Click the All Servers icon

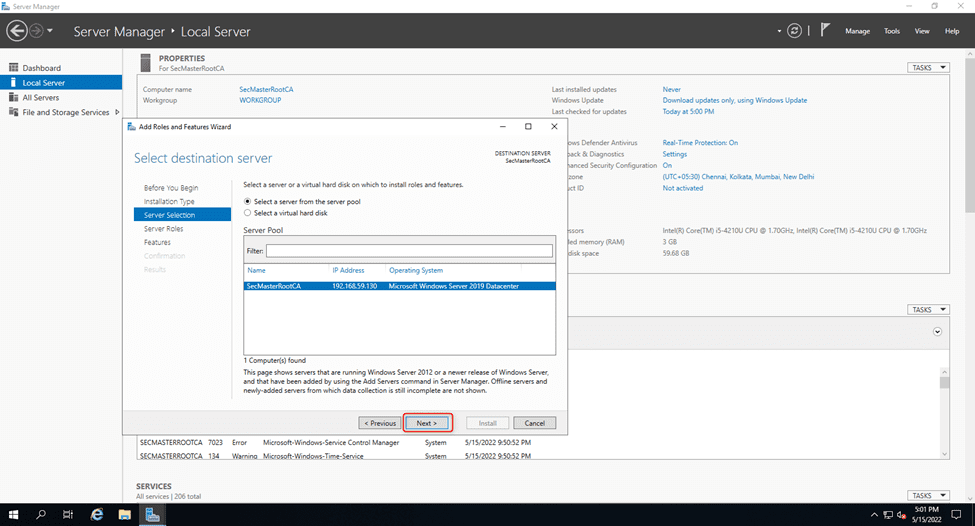(13, 97)
